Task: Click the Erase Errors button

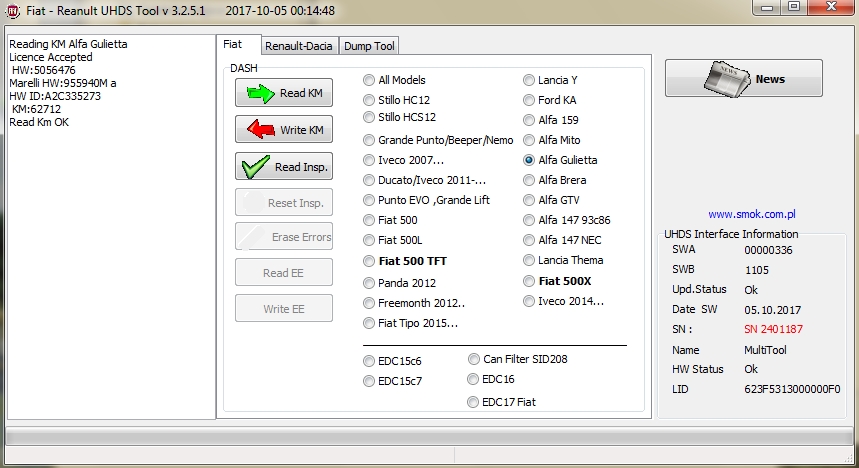Action: (x=284, y=237)
